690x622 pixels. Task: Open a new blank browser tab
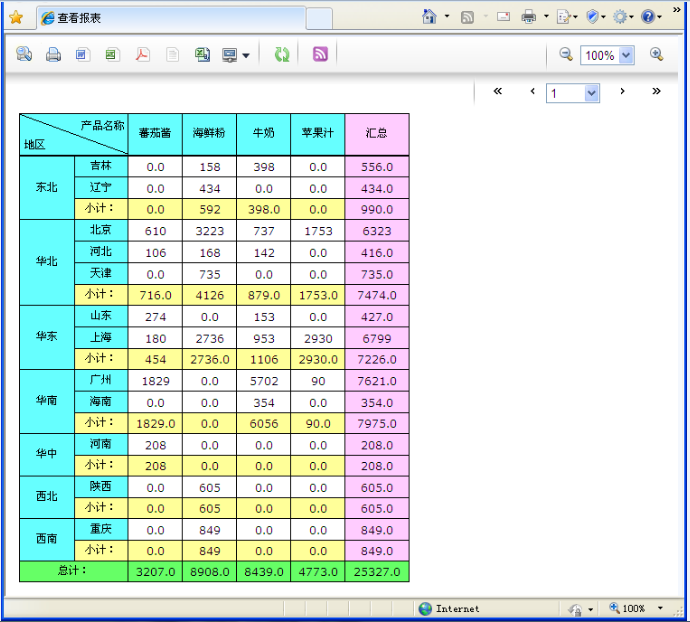[x=319, y=18]
